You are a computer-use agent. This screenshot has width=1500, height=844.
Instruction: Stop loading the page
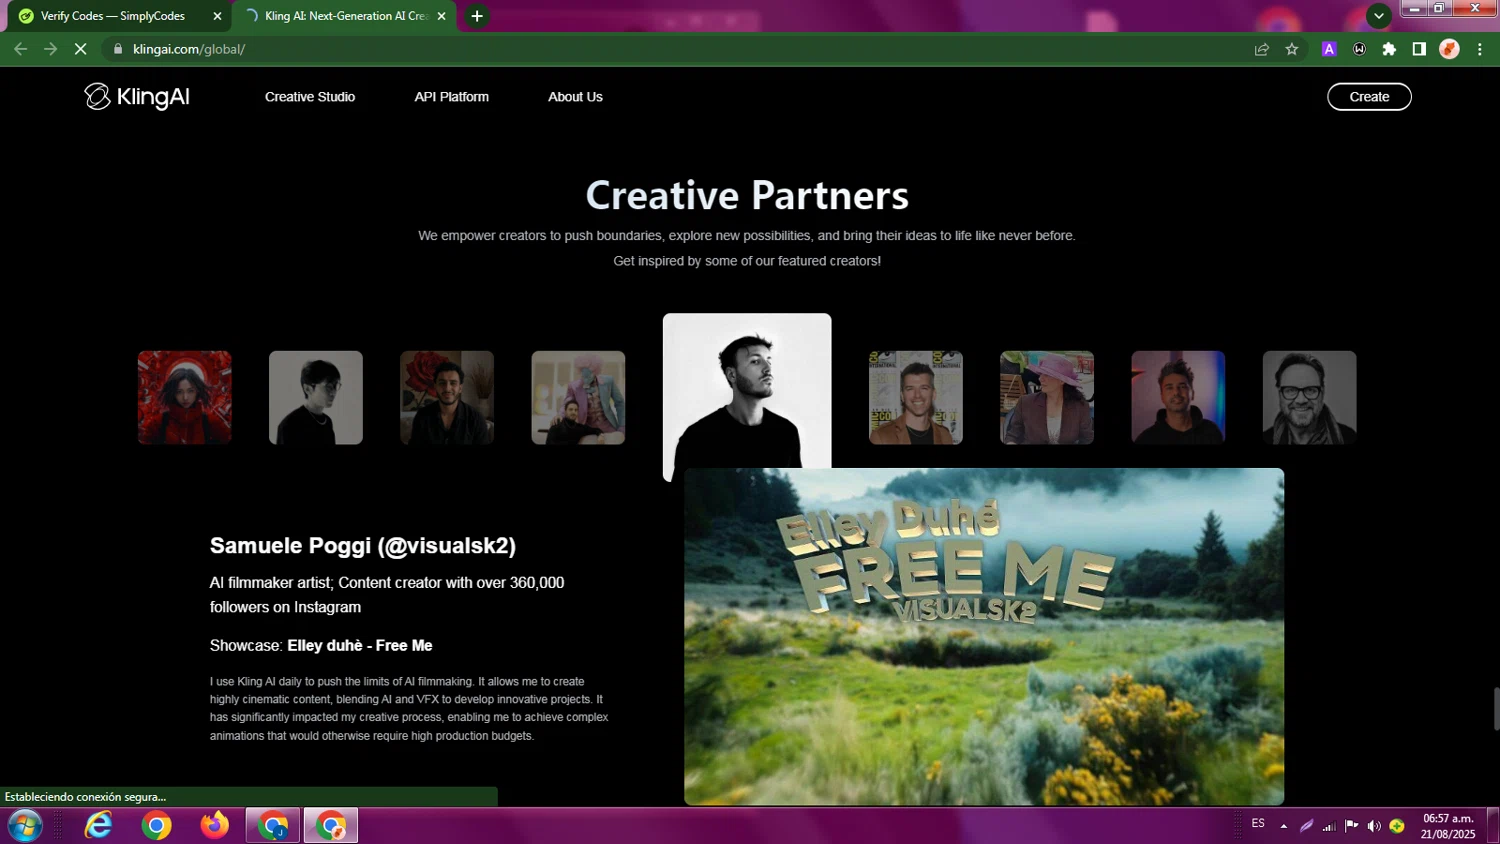(x=81, y=49)
